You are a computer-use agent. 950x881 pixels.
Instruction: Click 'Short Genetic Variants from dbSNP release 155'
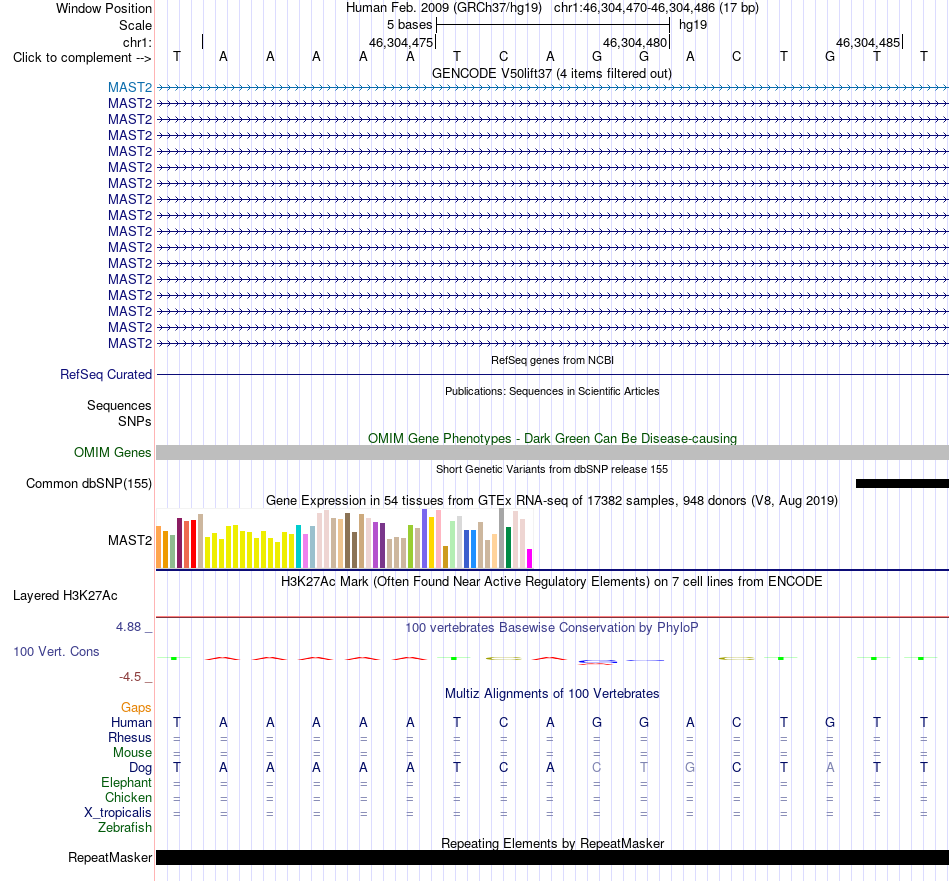click(x=552, y=469)
